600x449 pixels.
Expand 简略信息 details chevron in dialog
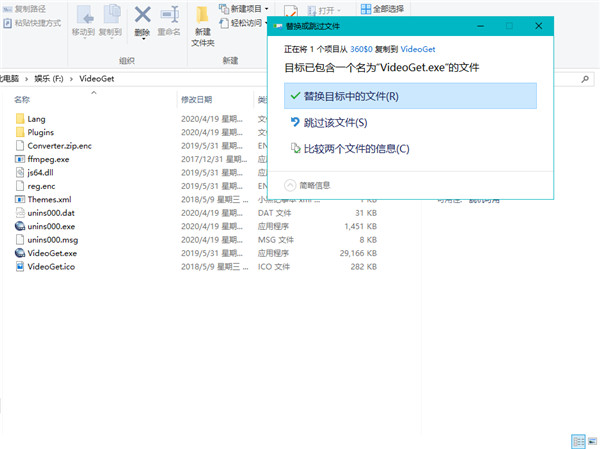coord(291,184)
